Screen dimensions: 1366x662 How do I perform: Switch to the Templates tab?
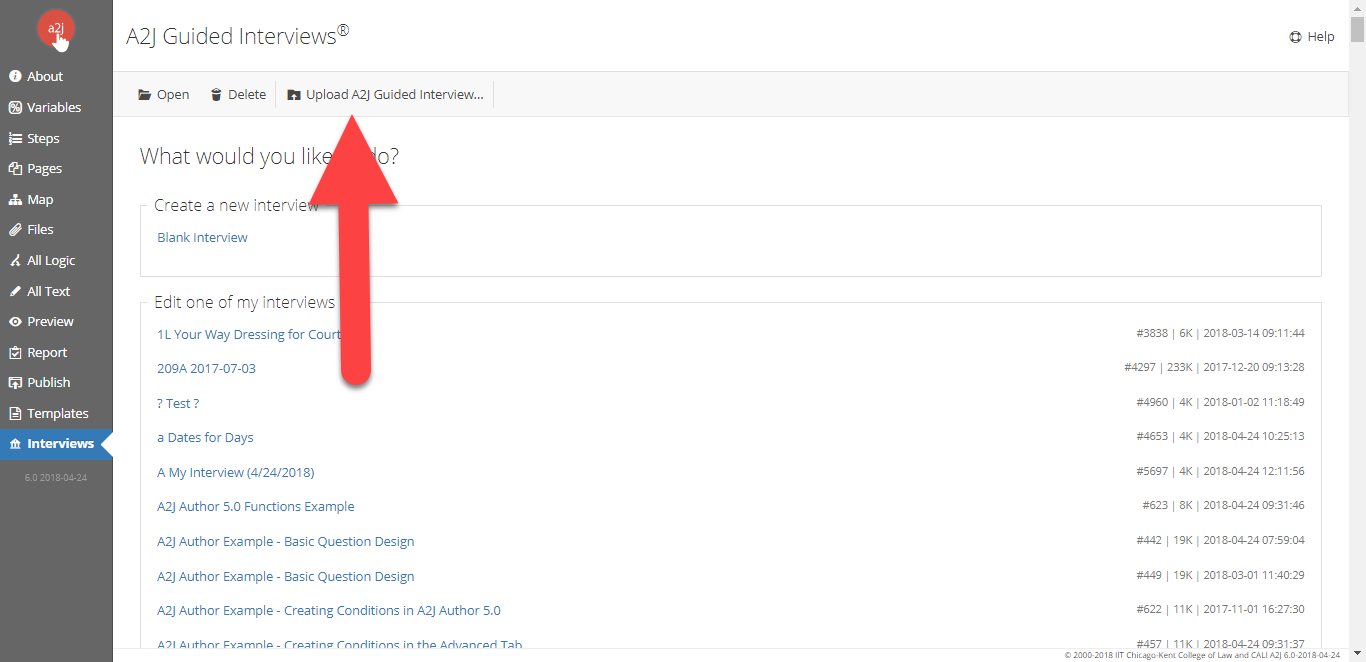pos(56,413)
